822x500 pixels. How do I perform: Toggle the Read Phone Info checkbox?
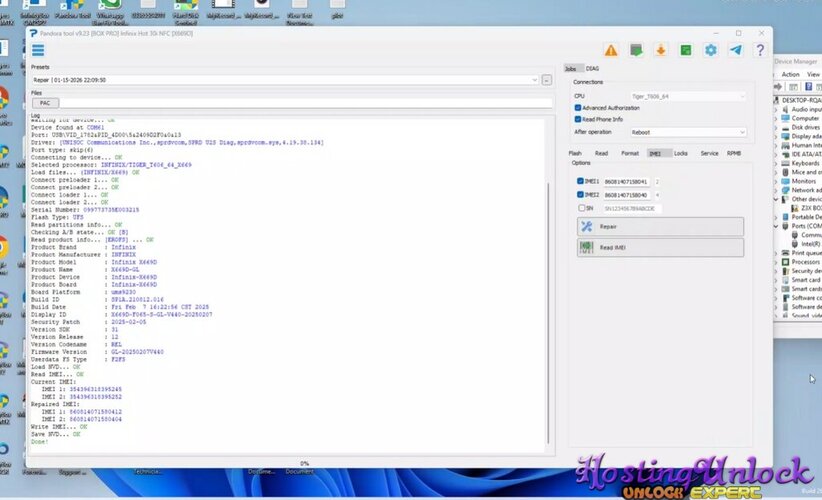coord(578,119)
